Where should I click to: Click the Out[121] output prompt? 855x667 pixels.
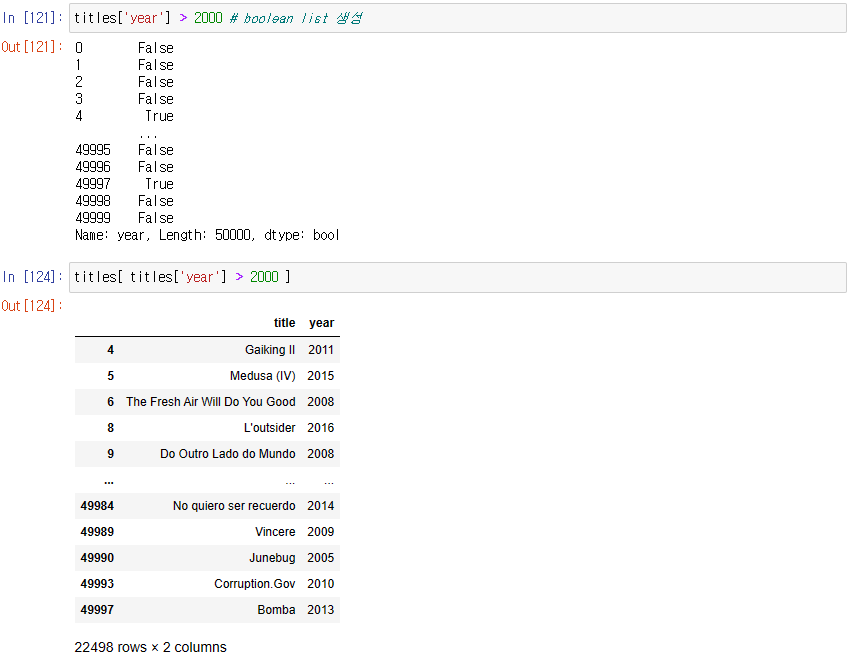point(32,47)
